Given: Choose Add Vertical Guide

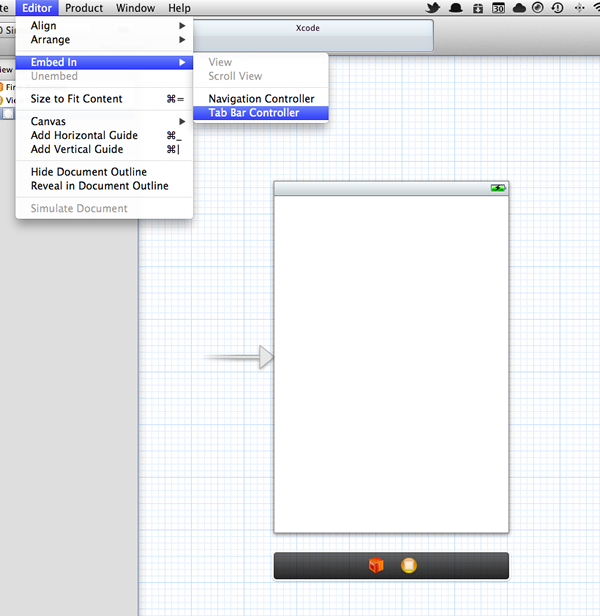Looking at the screenshot, I should coord(104,150).
